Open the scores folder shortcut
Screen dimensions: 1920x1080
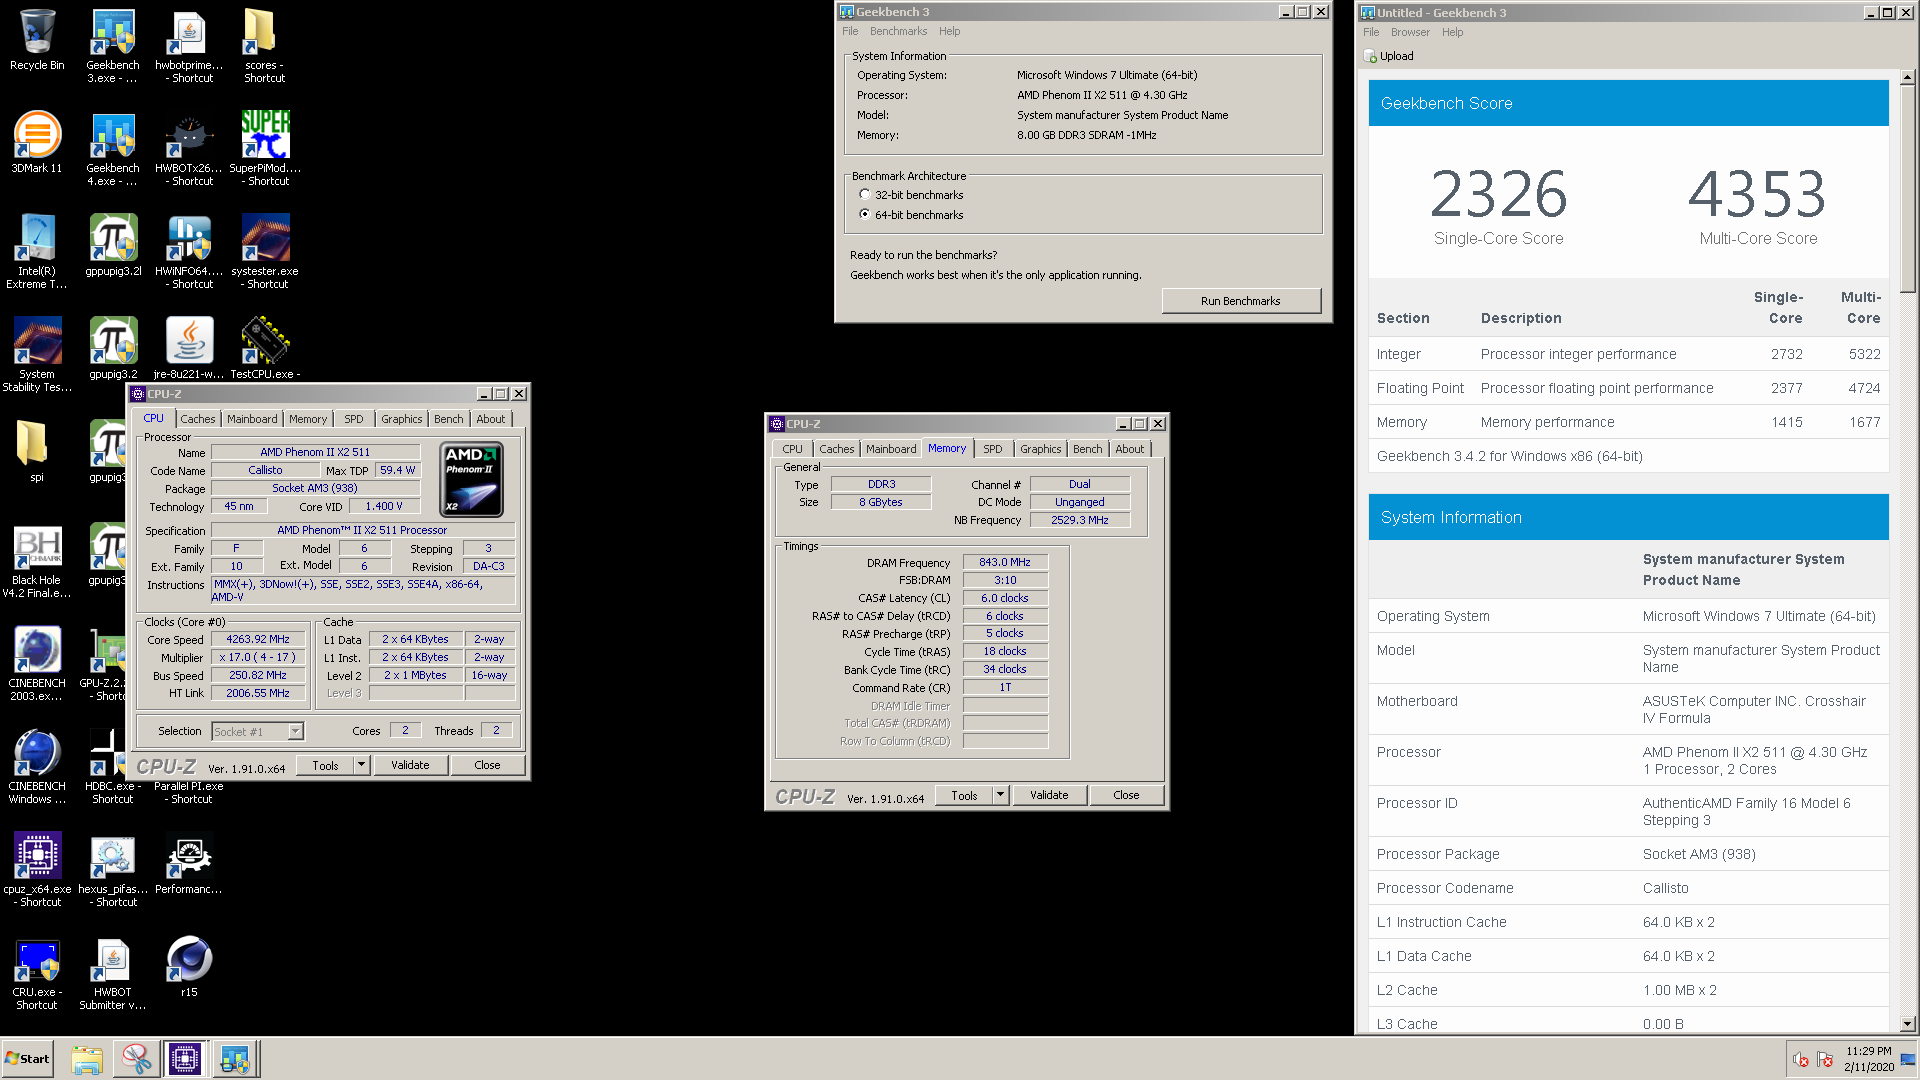point(264,46)
